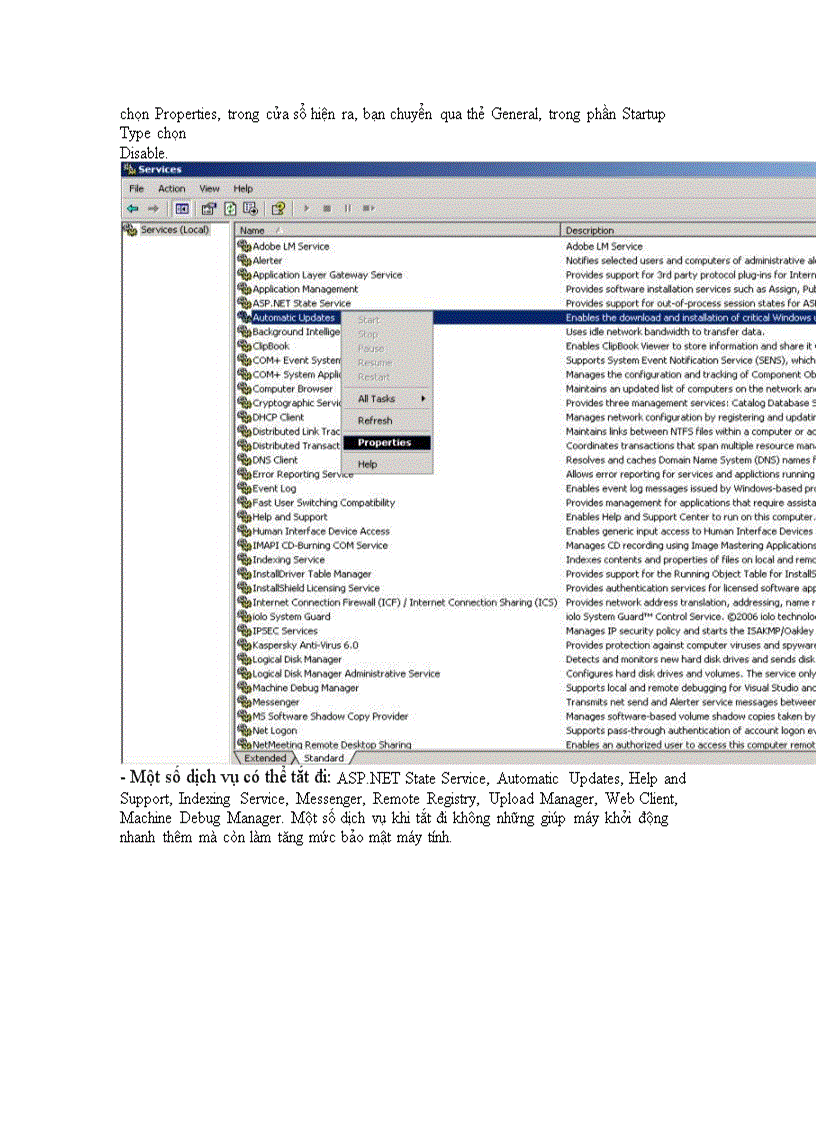Open the Action menu
The height and width of the screenshot is (1123, 816).
pos(171,188)
